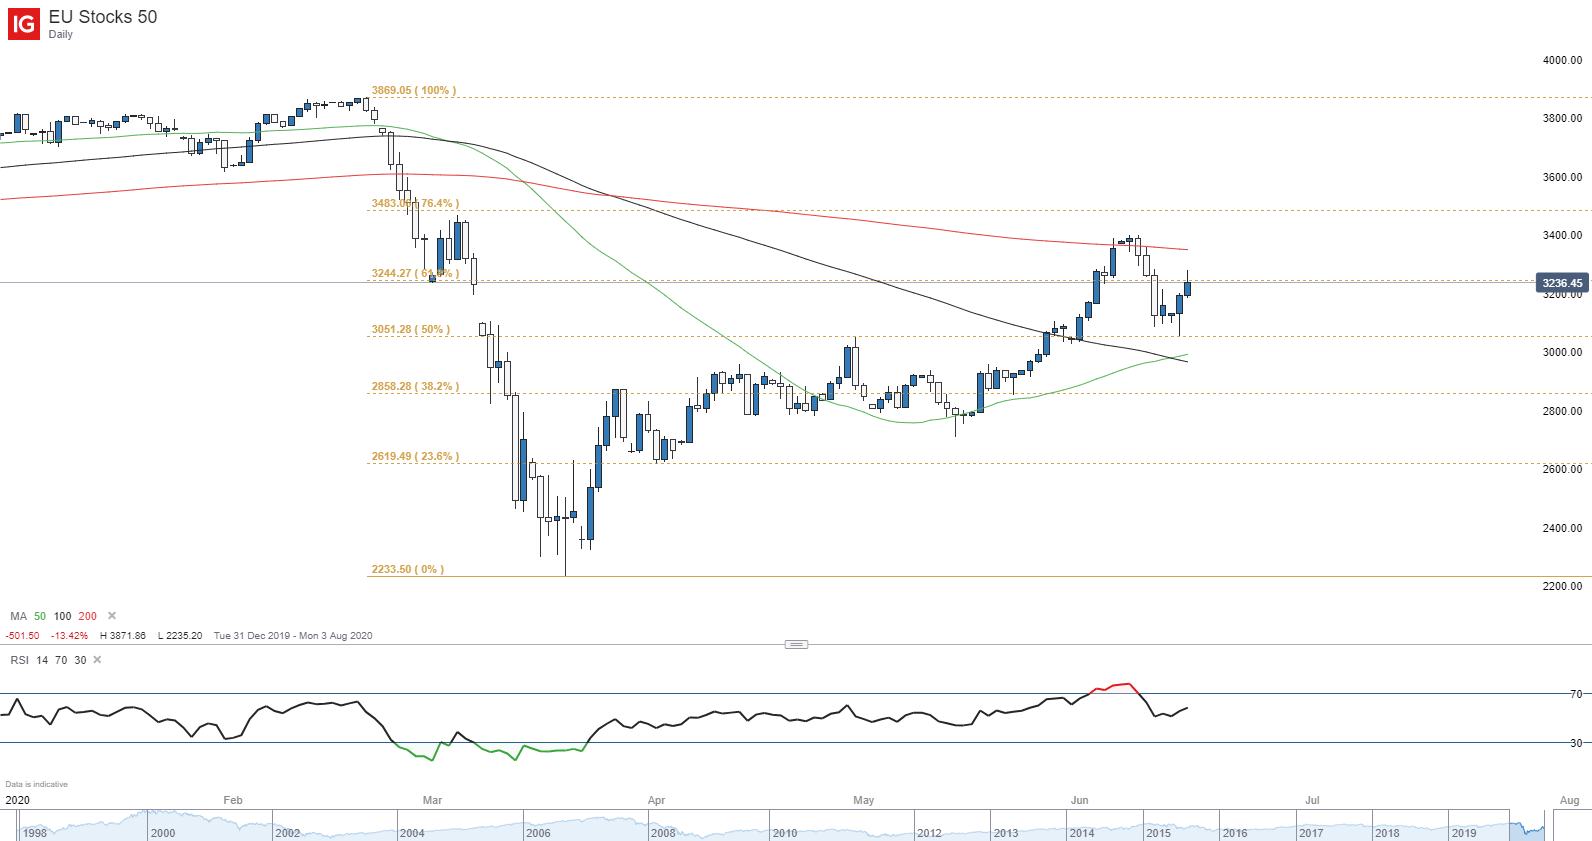
Task: Remove the RSI indicator with its X
Action: [97, 660]
